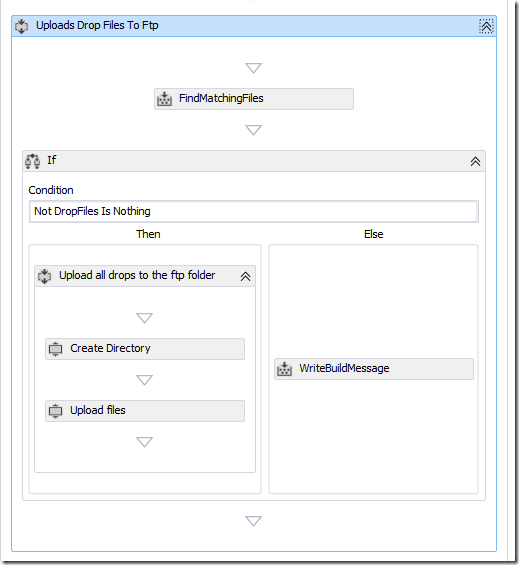Click the Then branch label
The height and width of the screenshot is (565, 519).
(x=148, y=234)
